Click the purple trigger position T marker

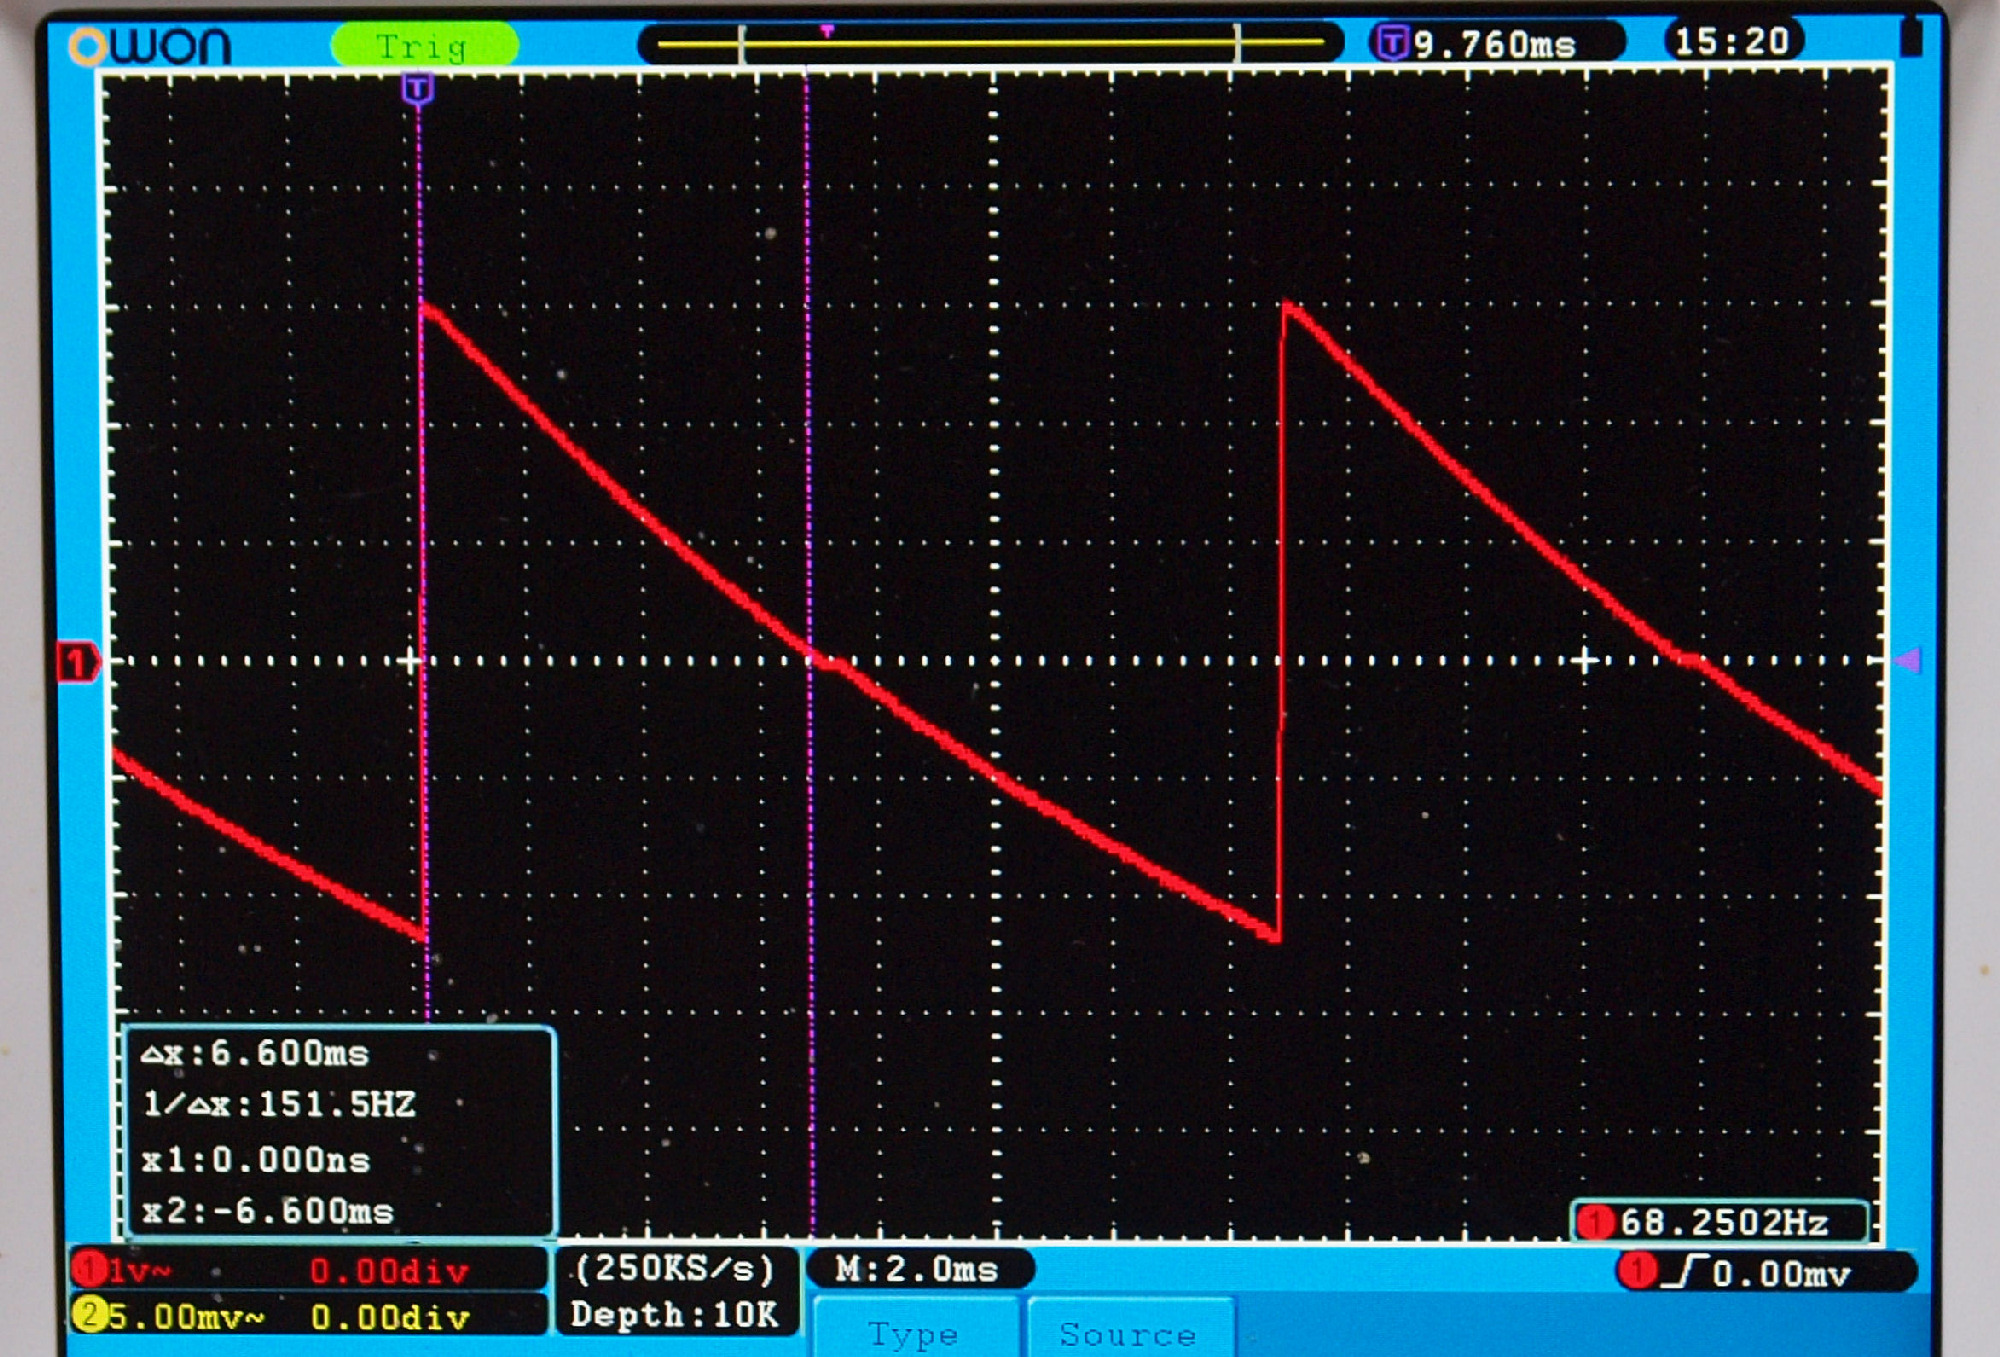417,89
